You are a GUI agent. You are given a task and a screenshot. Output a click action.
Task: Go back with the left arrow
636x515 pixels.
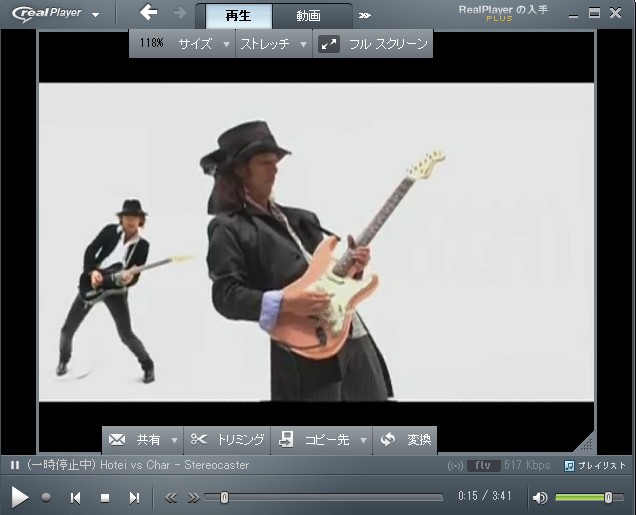tap(148, 12)
